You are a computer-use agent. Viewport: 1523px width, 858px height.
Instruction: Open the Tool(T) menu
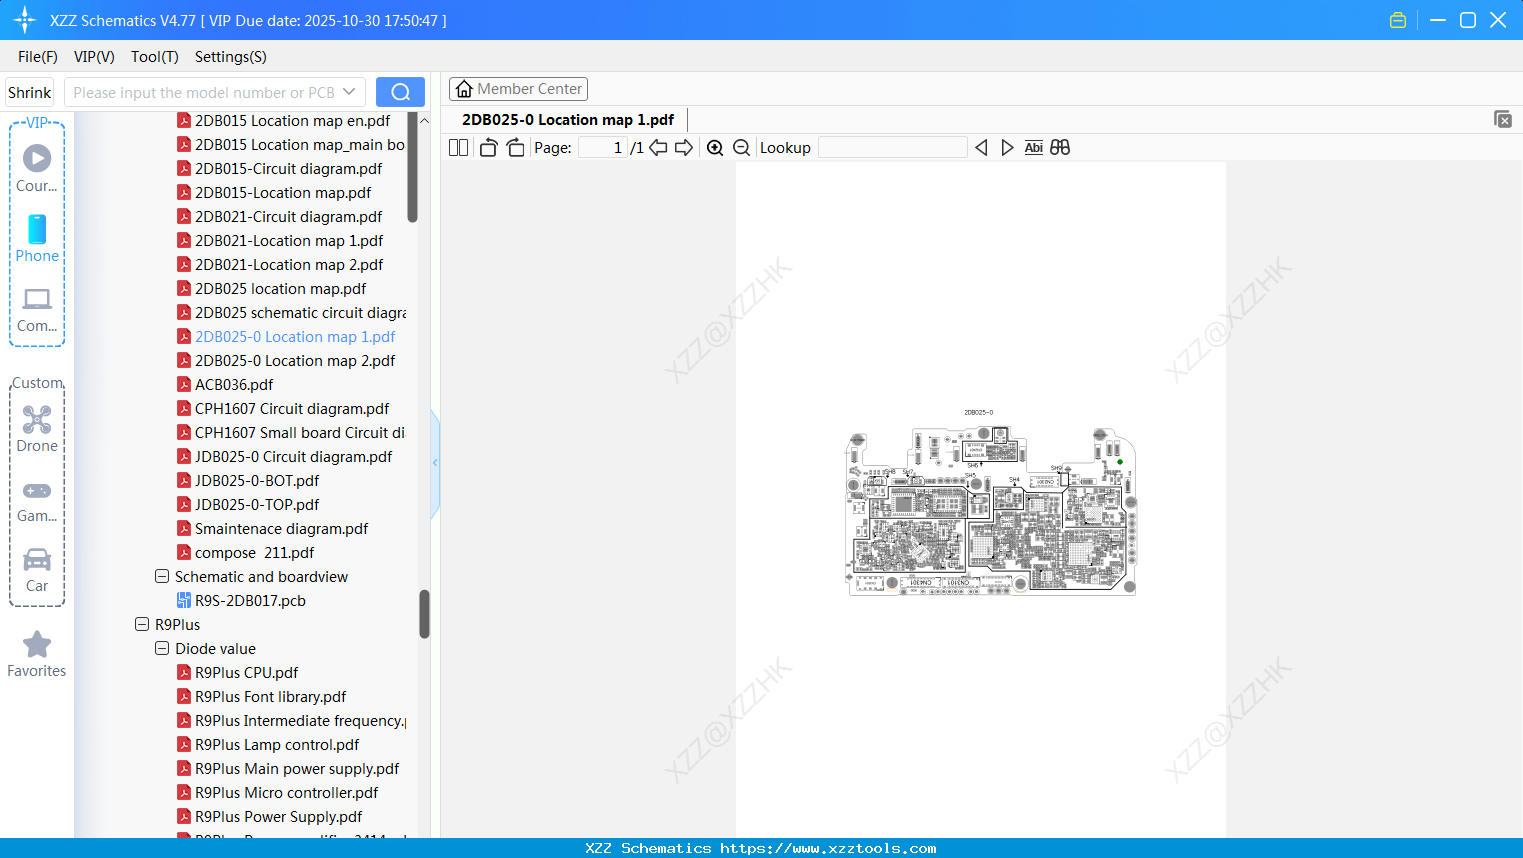[155, 57]
